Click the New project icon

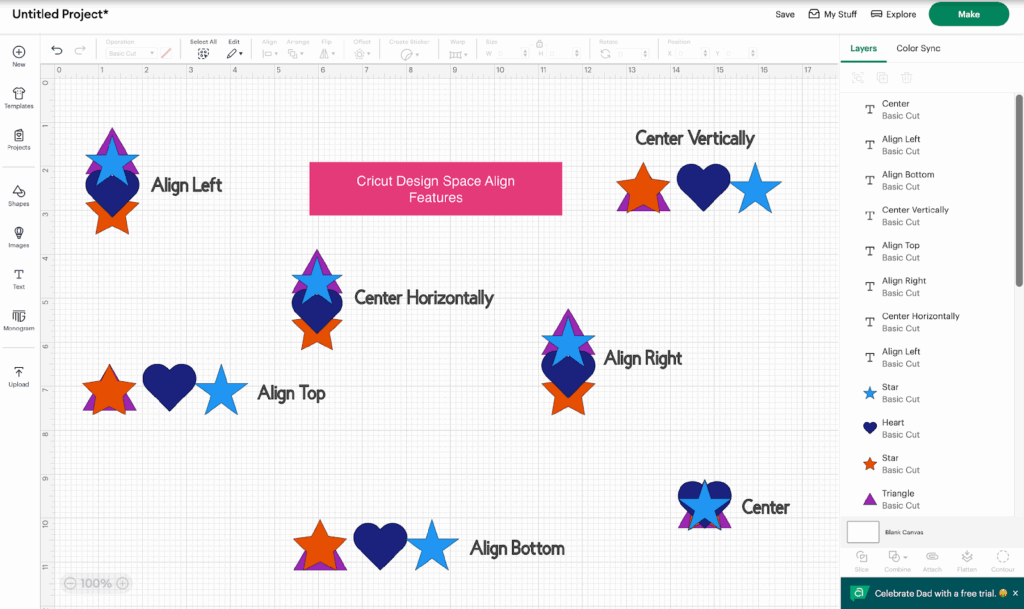(19, 55)
